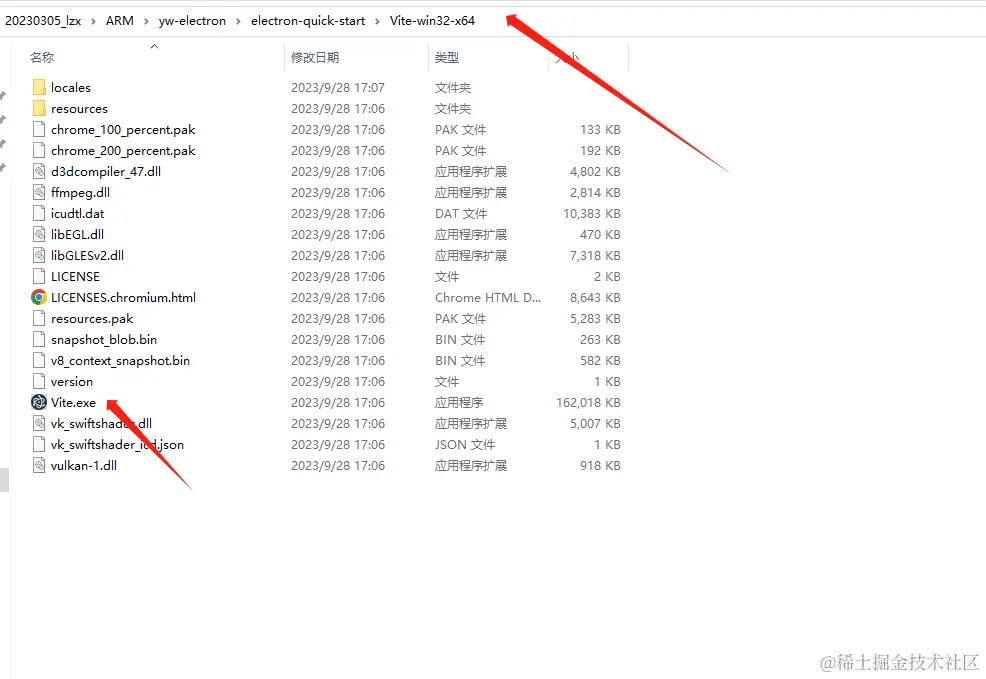The width and height of the screenshot is (986, 679).
Task: Go to ARM in the address path
Action: pos(119,21)
